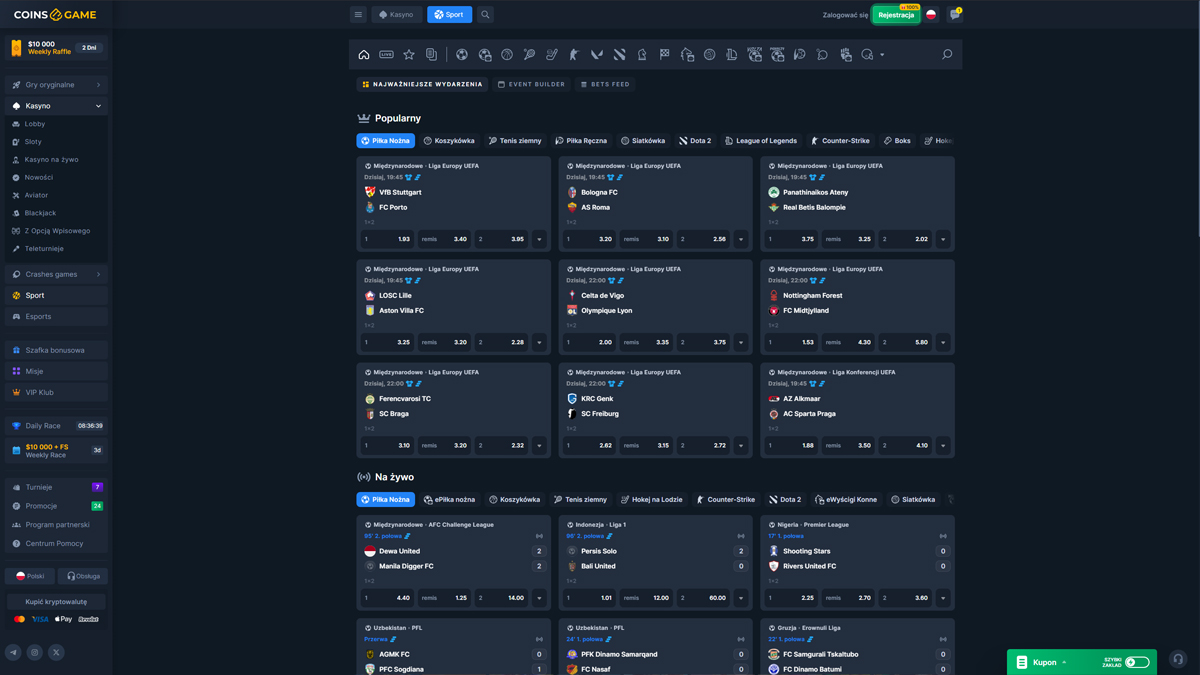Viewport: 1200px width, 675px height.
Task: Open the Telegram social icon
Action: 13,652
